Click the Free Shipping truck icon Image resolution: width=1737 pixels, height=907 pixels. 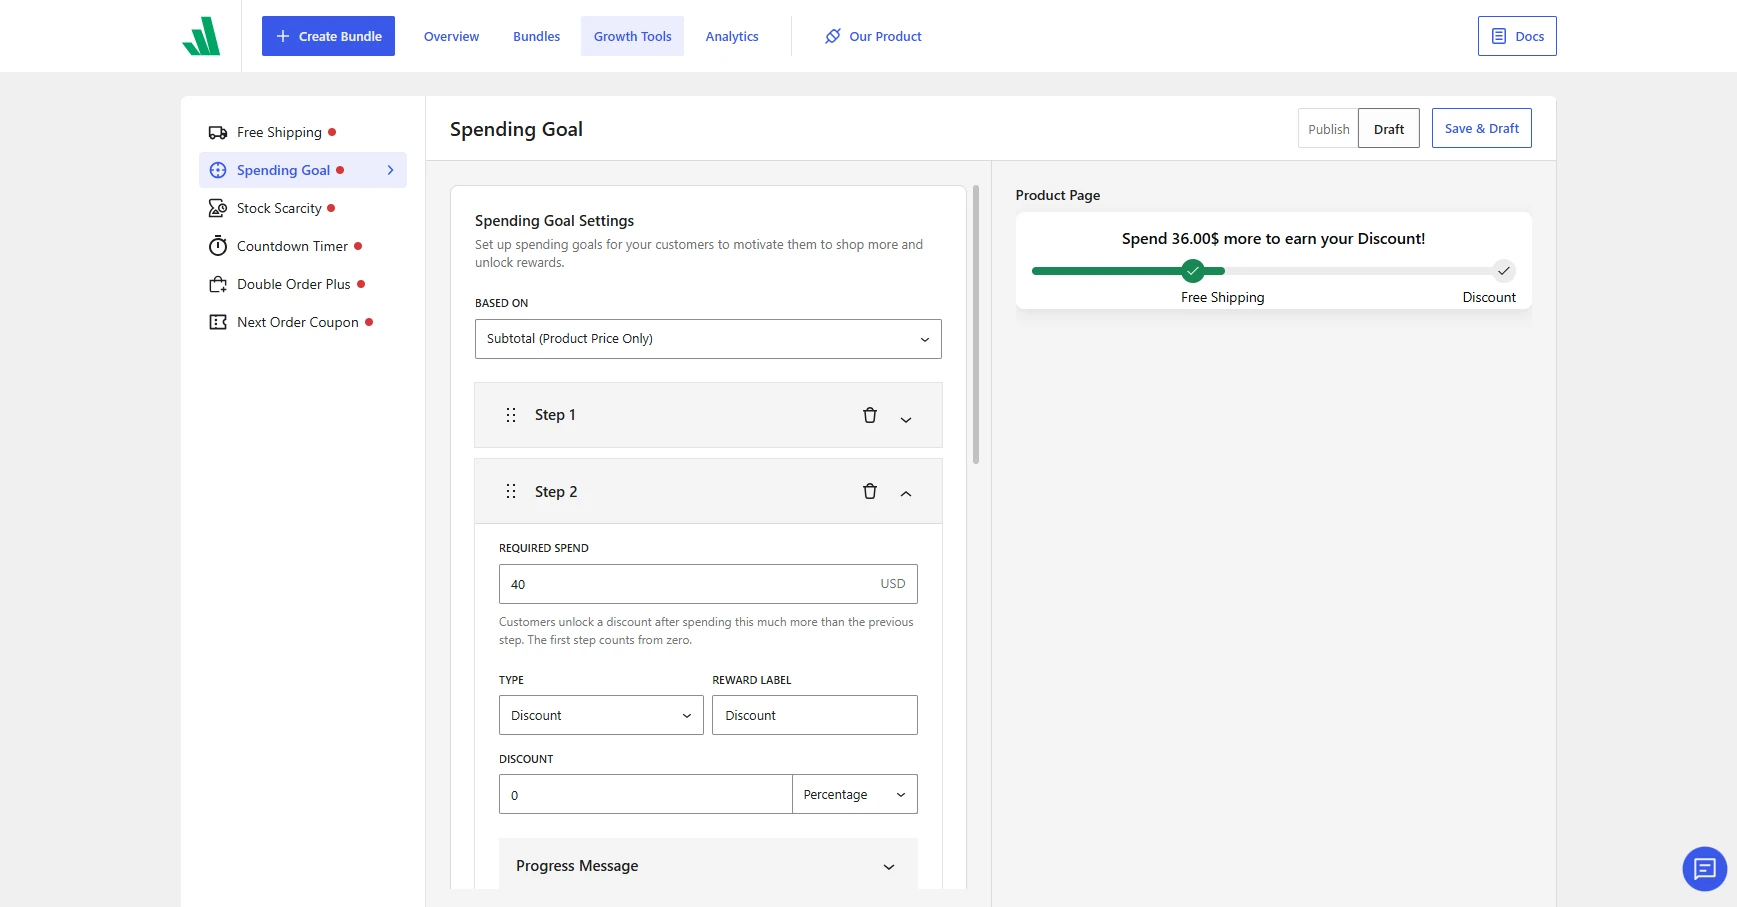217,132
